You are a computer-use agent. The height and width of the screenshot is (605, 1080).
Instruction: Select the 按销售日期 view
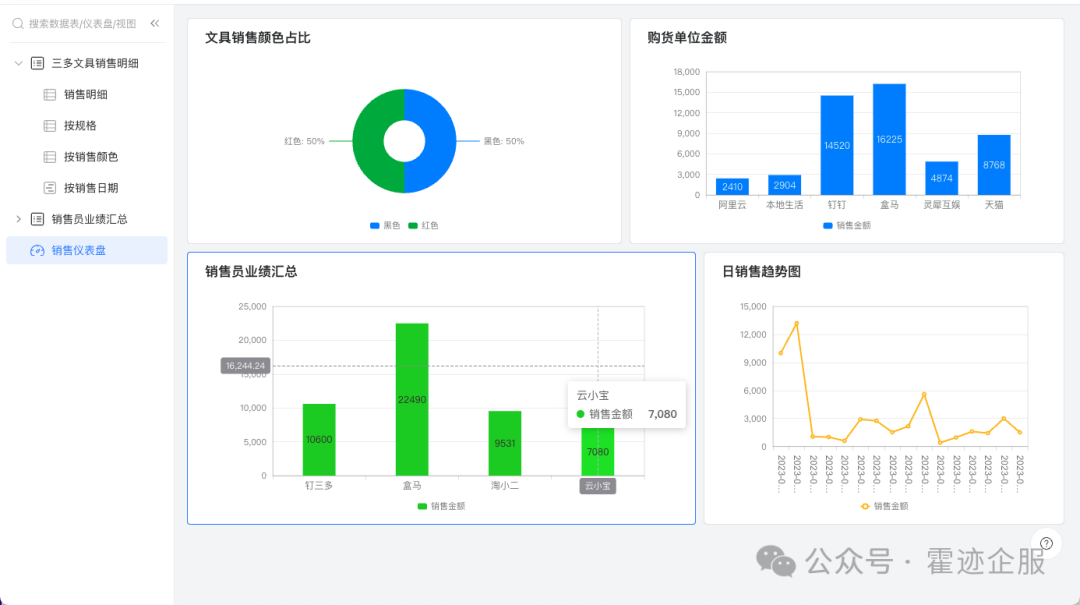point(91,188)
